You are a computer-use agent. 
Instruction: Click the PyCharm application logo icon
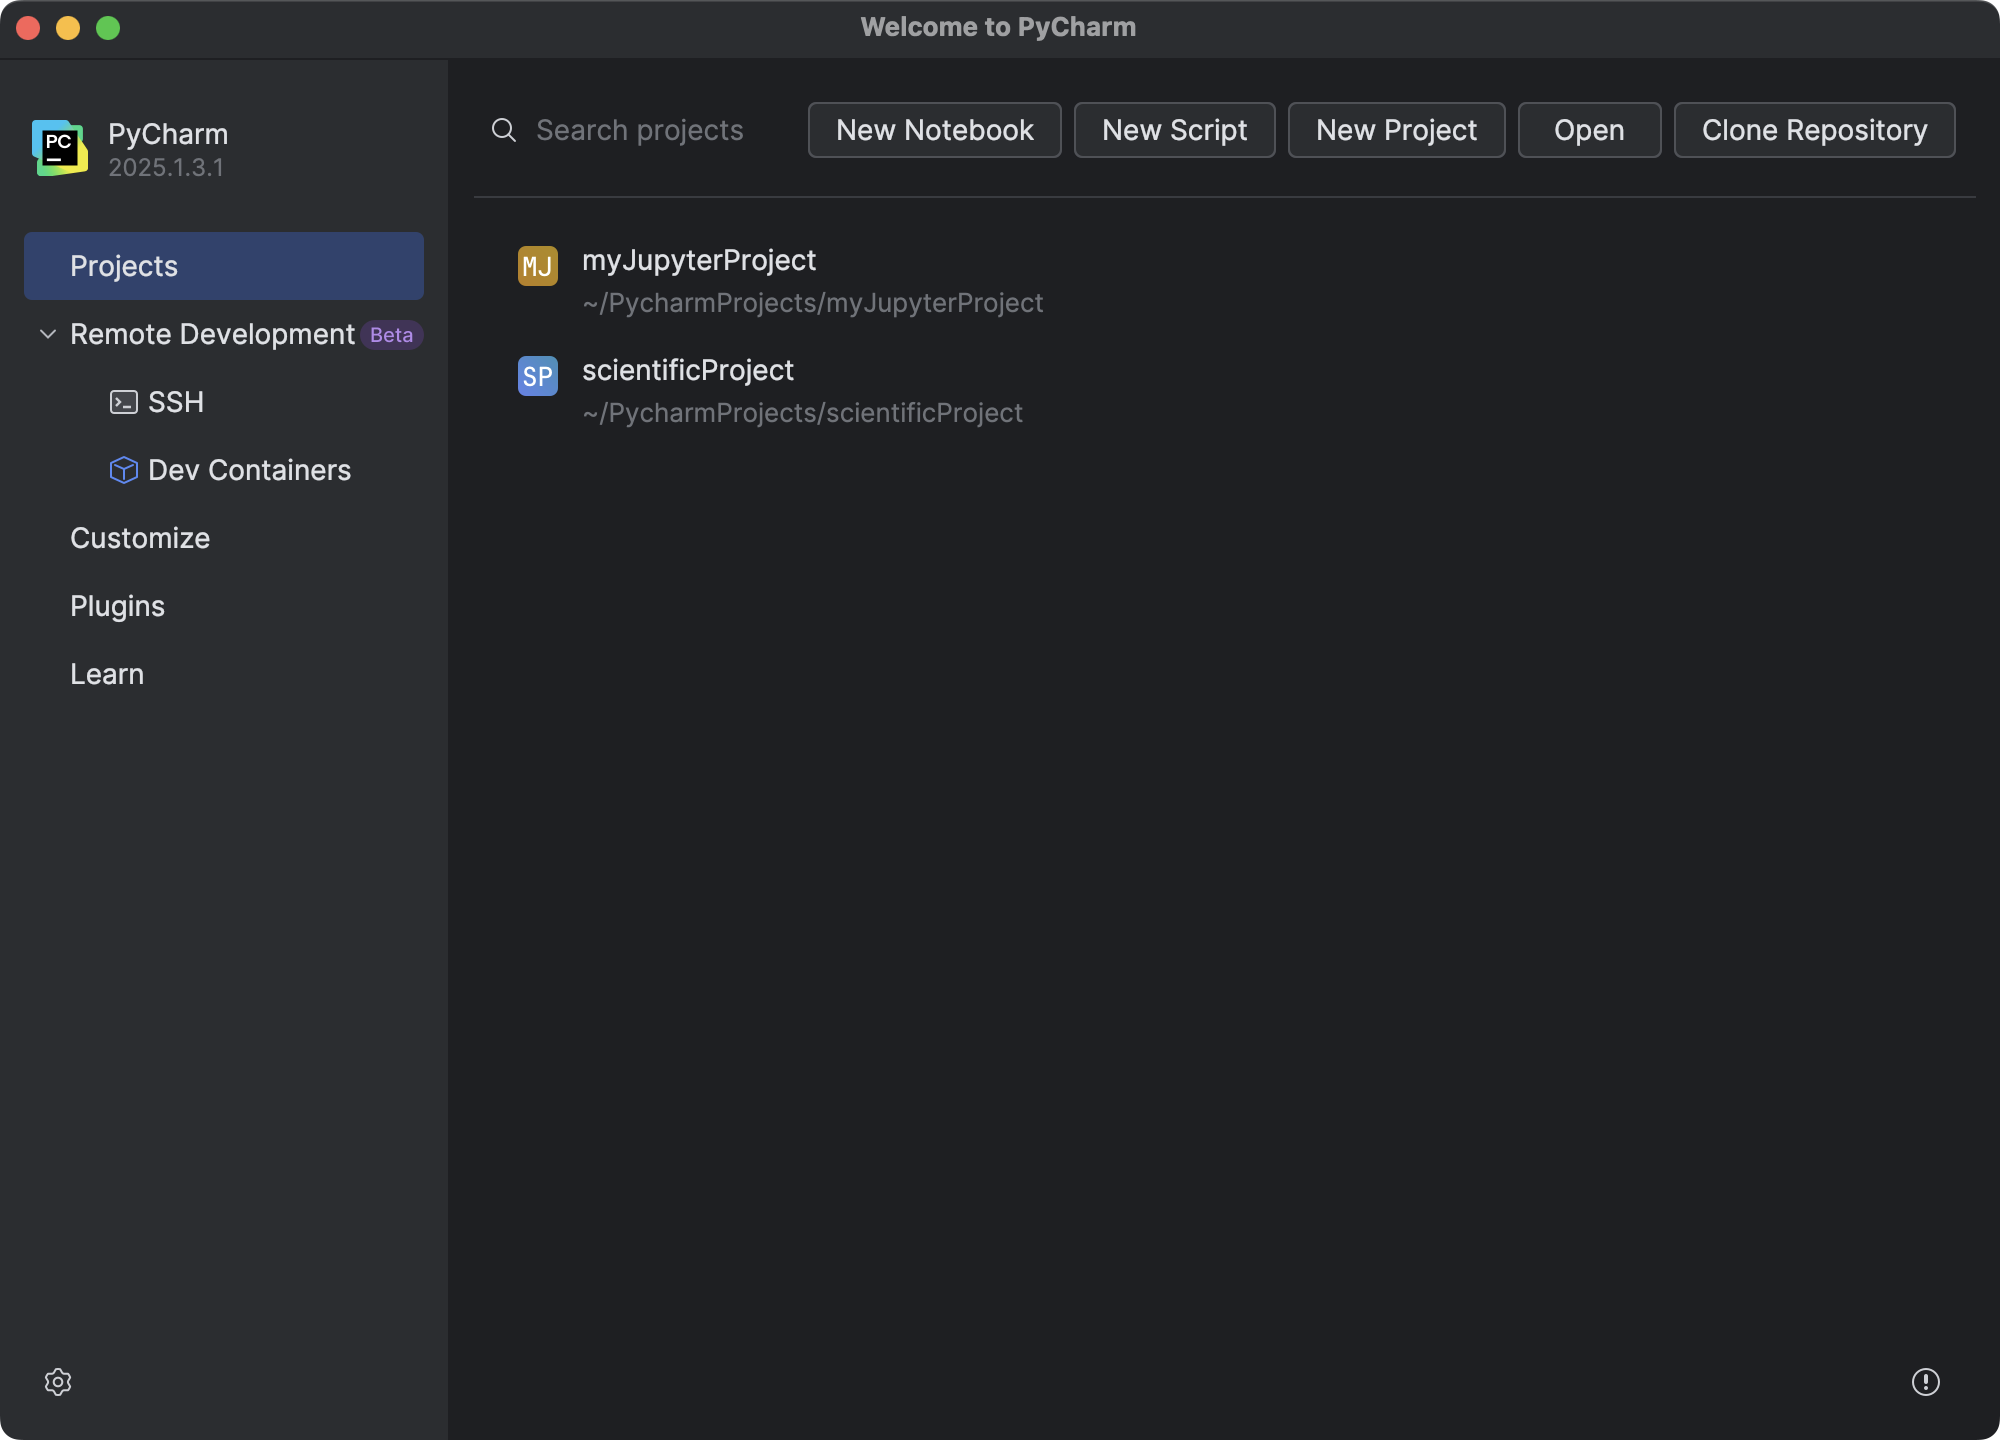(x=60, y=148)
